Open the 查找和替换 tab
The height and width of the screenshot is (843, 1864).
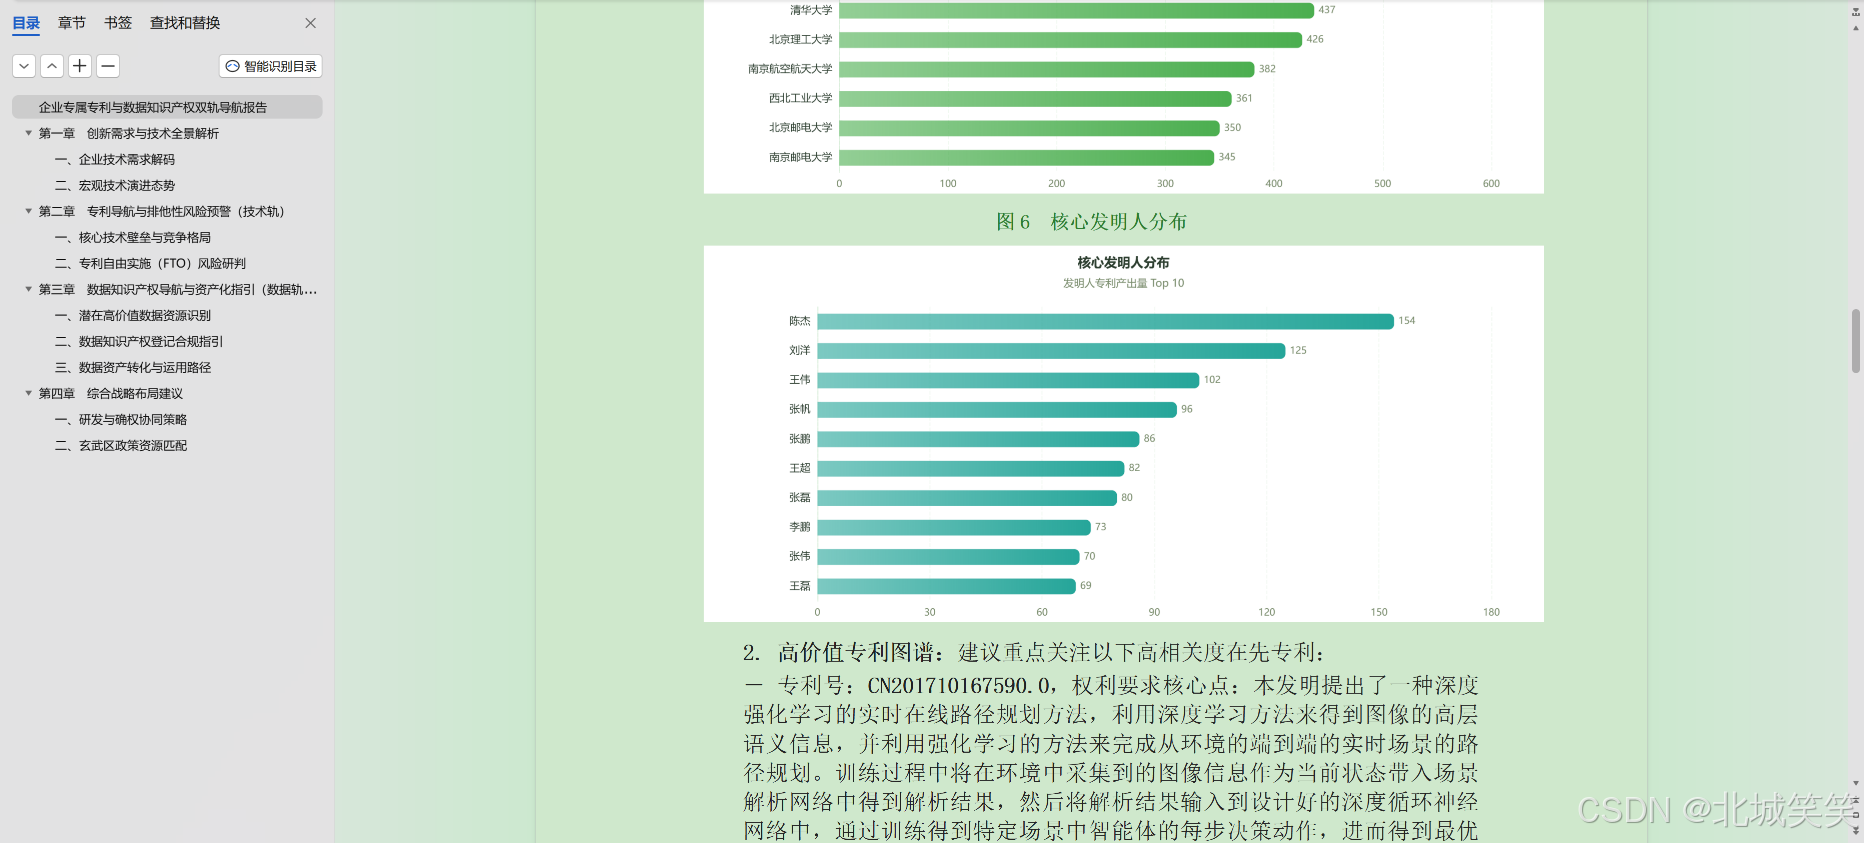pos(185,23)
